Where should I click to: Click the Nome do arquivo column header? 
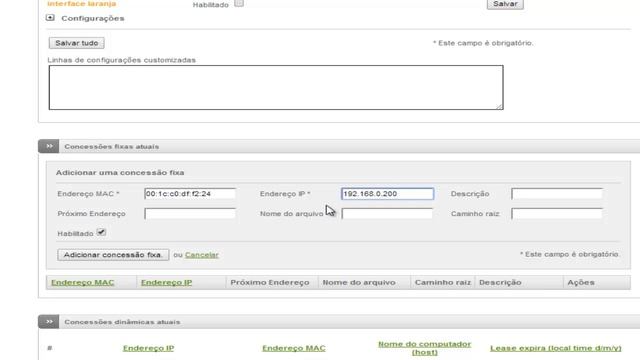[x=359, y=282]
